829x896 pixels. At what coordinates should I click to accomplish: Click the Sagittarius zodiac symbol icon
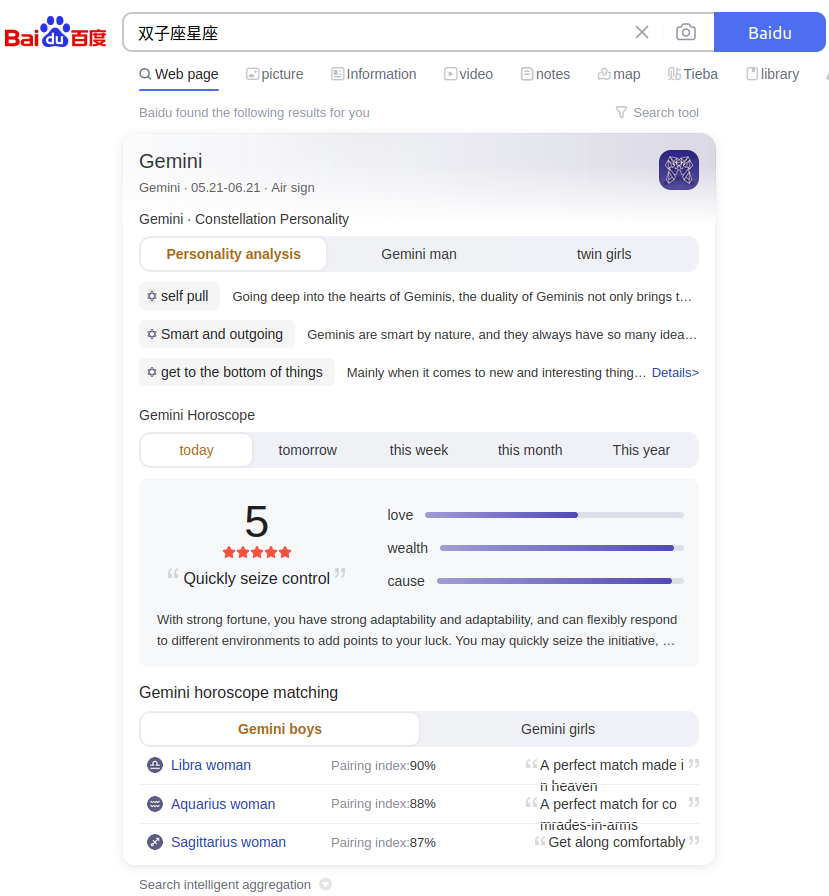(155, 842)
